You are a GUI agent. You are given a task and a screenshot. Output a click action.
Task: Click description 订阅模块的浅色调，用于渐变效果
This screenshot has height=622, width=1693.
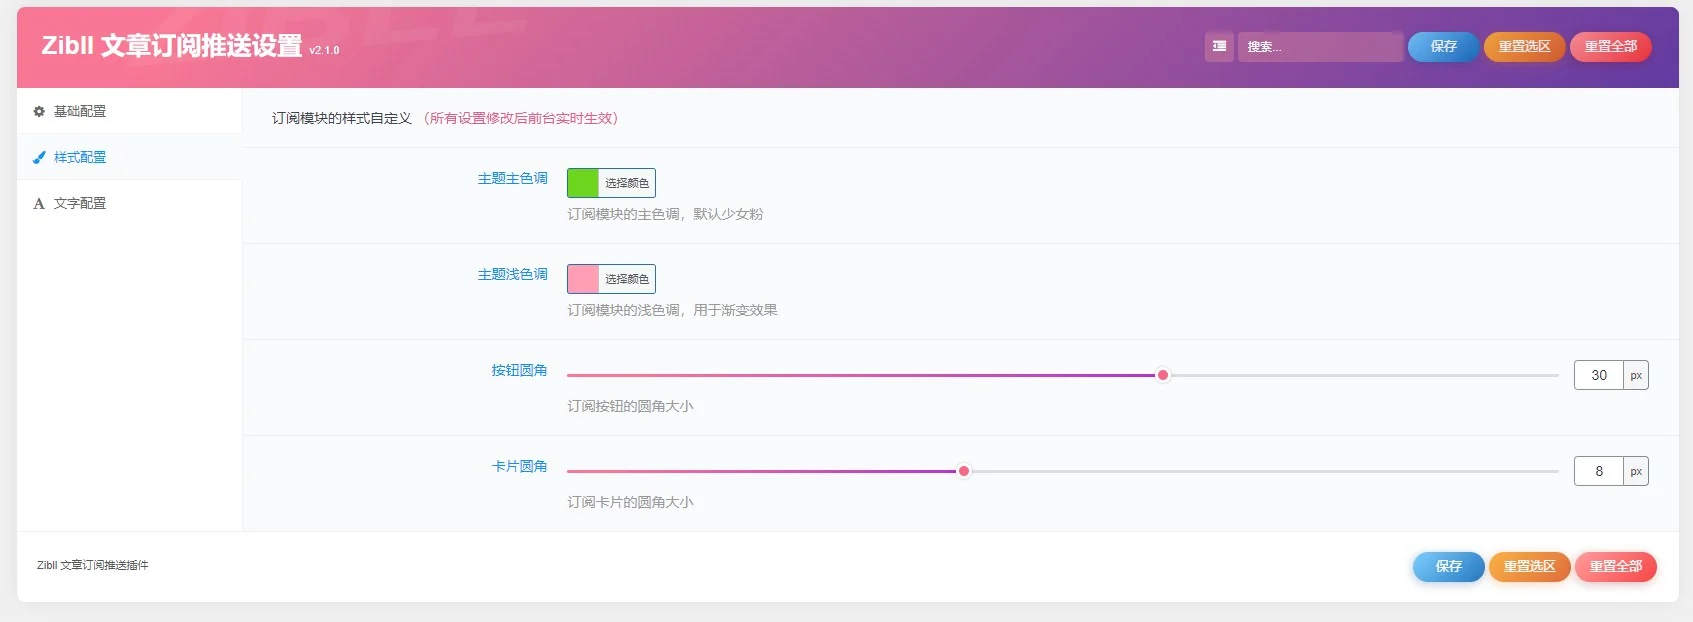coord(672,310)
